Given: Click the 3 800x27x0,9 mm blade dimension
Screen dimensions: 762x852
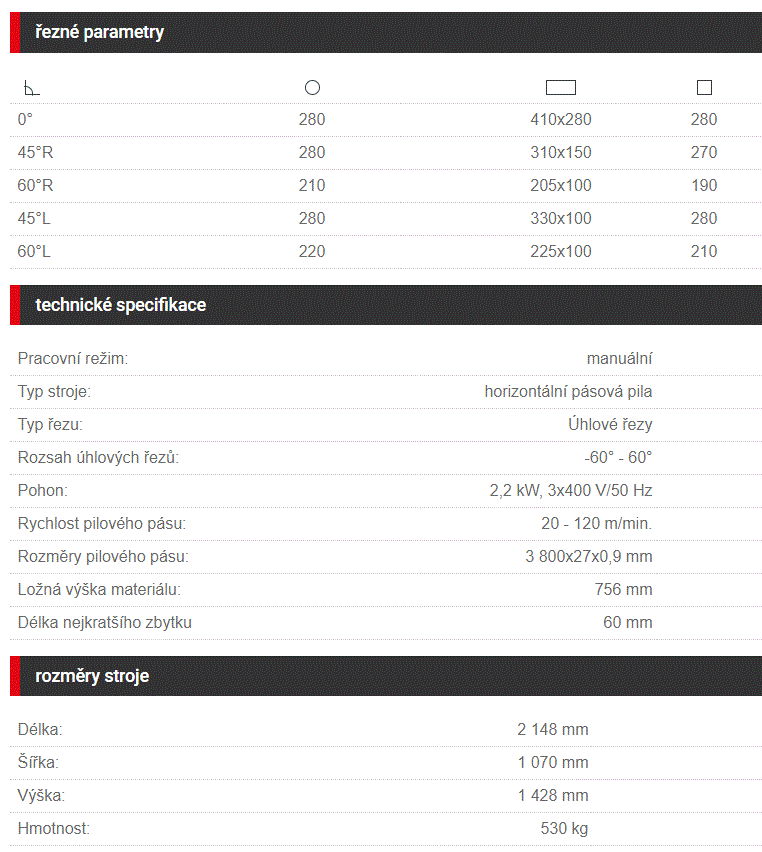Looking at the screenshot, I should [589, 556].
